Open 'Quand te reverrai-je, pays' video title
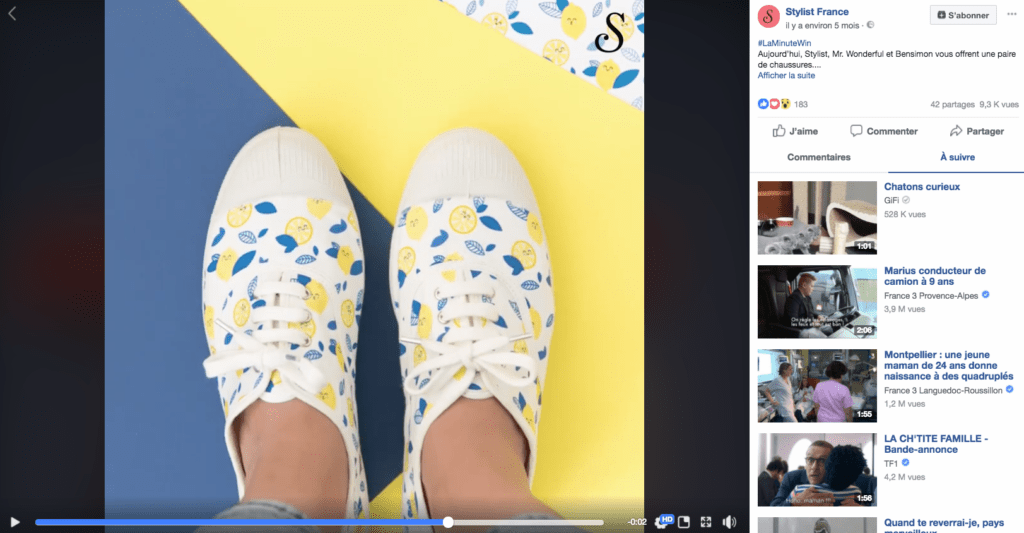This screenshot has height=533, width=1024. point(944,526)
